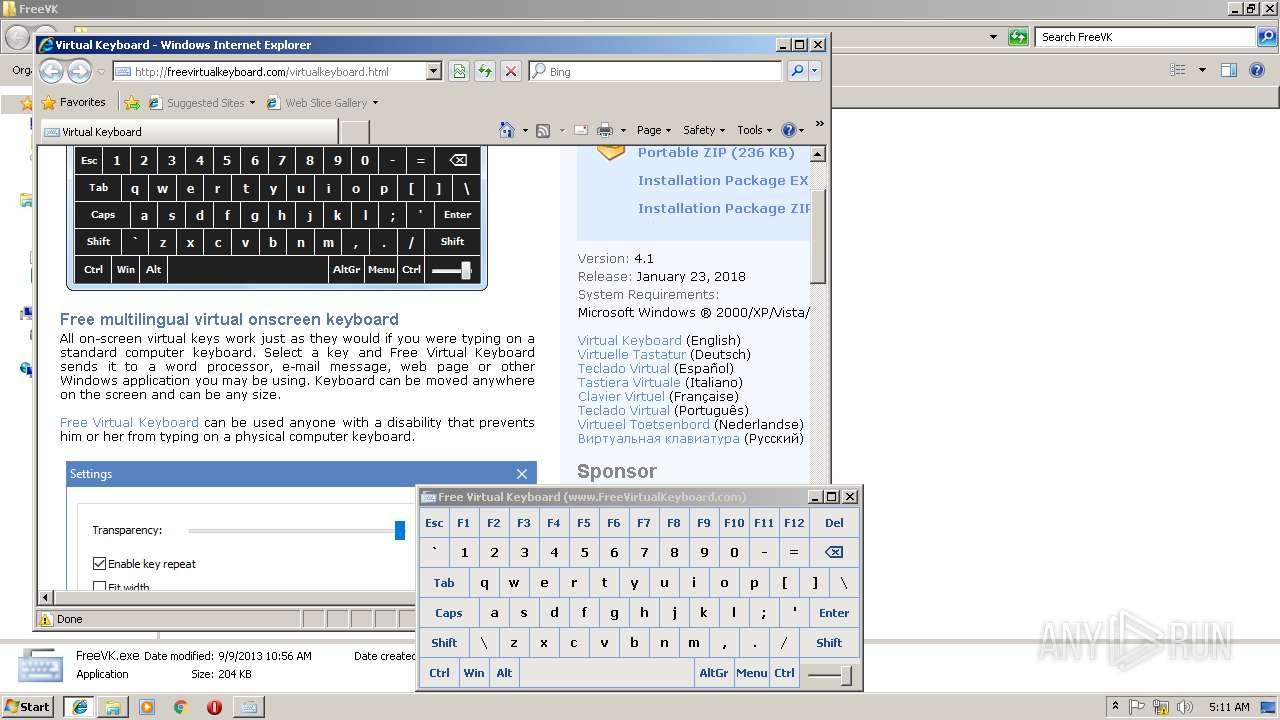Open Internet Explorer from taskbar
Image resolution: width=1280 pixels, height=720 pixels.
pyautogui.click(x=79, y=706)
